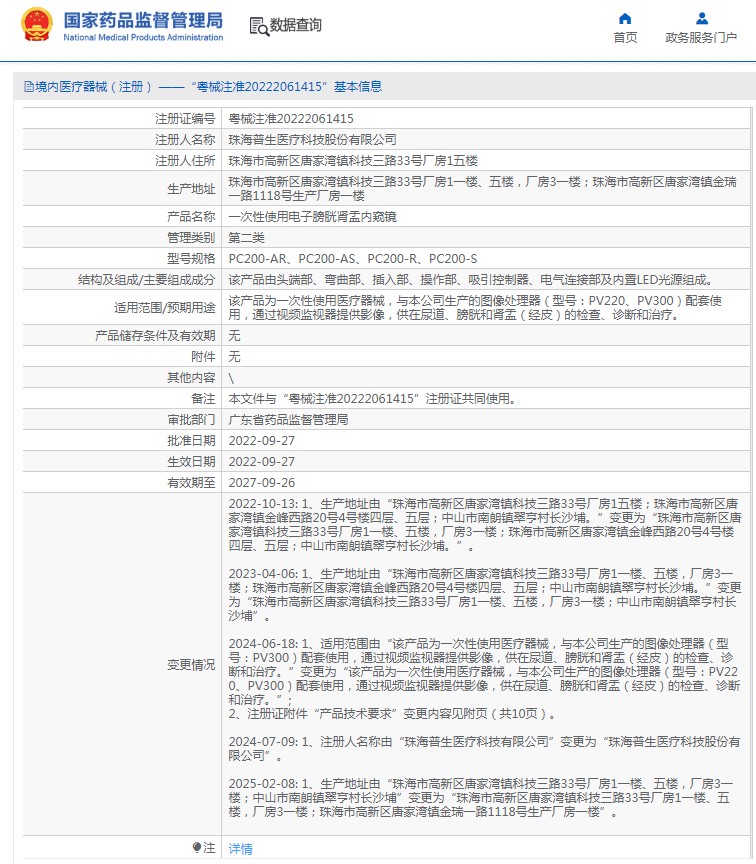This screenshot has height=864, width=756.
Task: Select the 2024-07-09 registrant name change entry
Action: tap(485, 748)
